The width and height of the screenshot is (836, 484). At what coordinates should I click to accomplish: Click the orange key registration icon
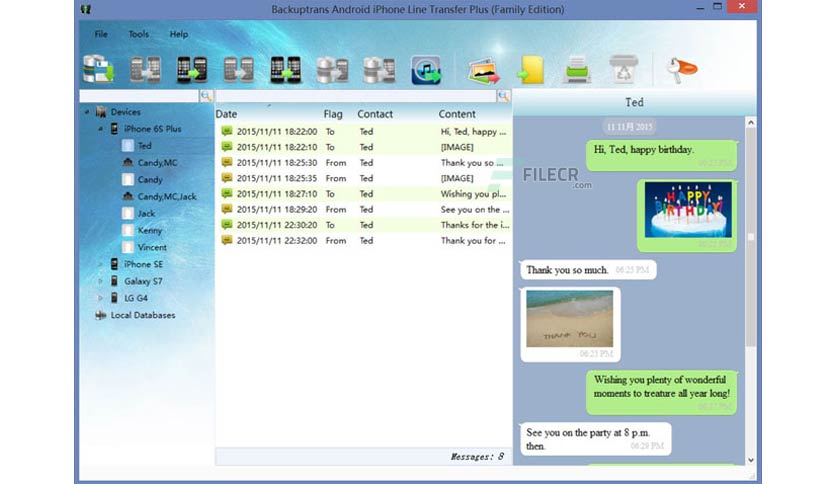(681, 70)
